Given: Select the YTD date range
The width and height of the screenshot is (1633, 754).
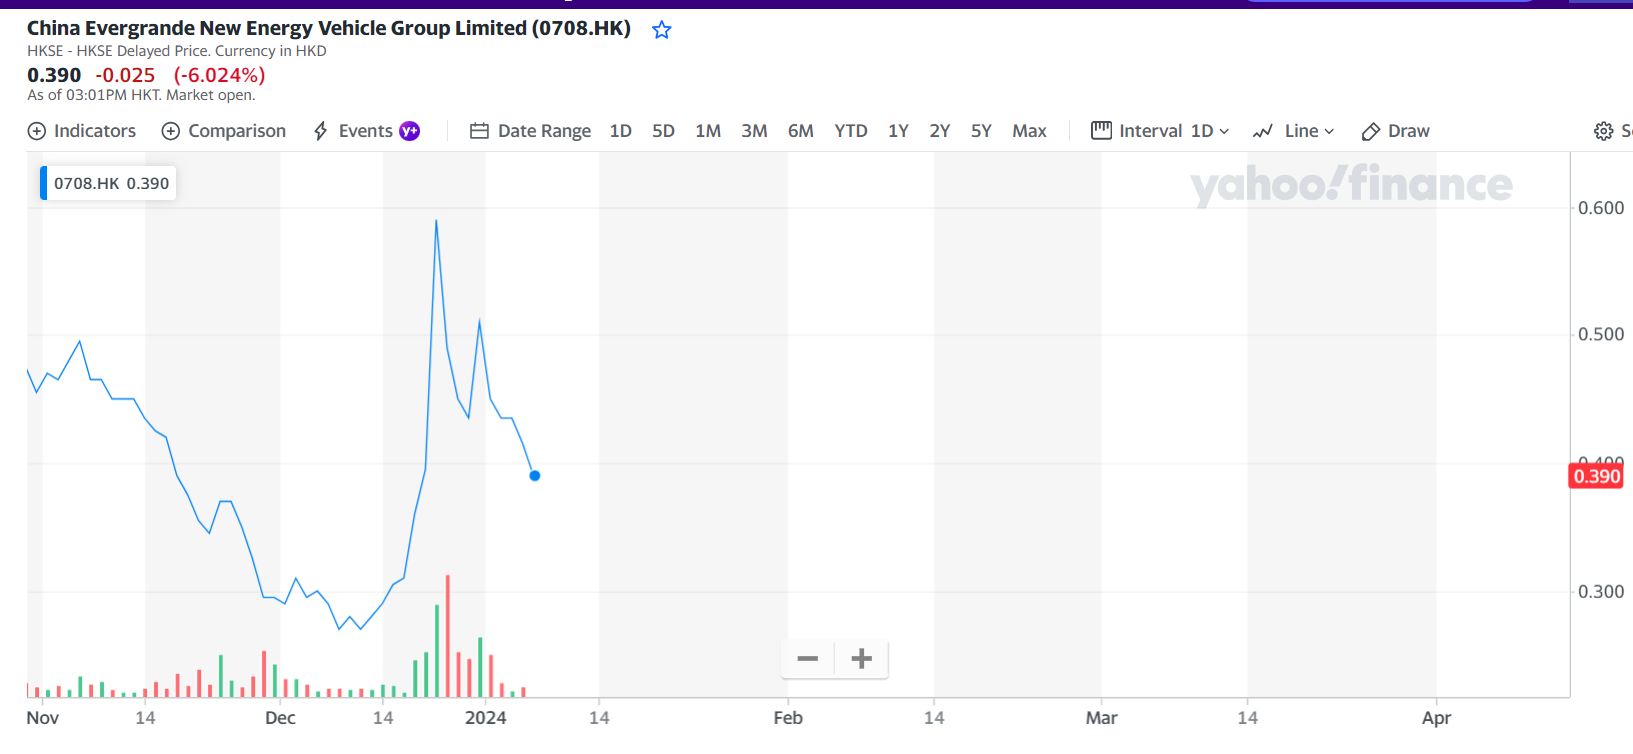Looking at the screenshot, I should (851, 131).
